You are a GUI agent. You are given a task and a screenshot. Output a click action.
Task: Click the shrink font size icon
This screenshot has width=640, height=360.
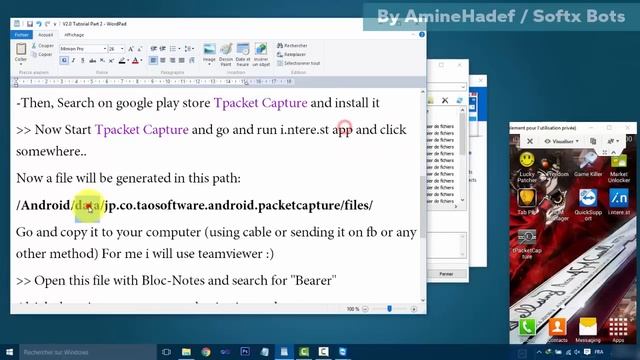tap(139, 49)
